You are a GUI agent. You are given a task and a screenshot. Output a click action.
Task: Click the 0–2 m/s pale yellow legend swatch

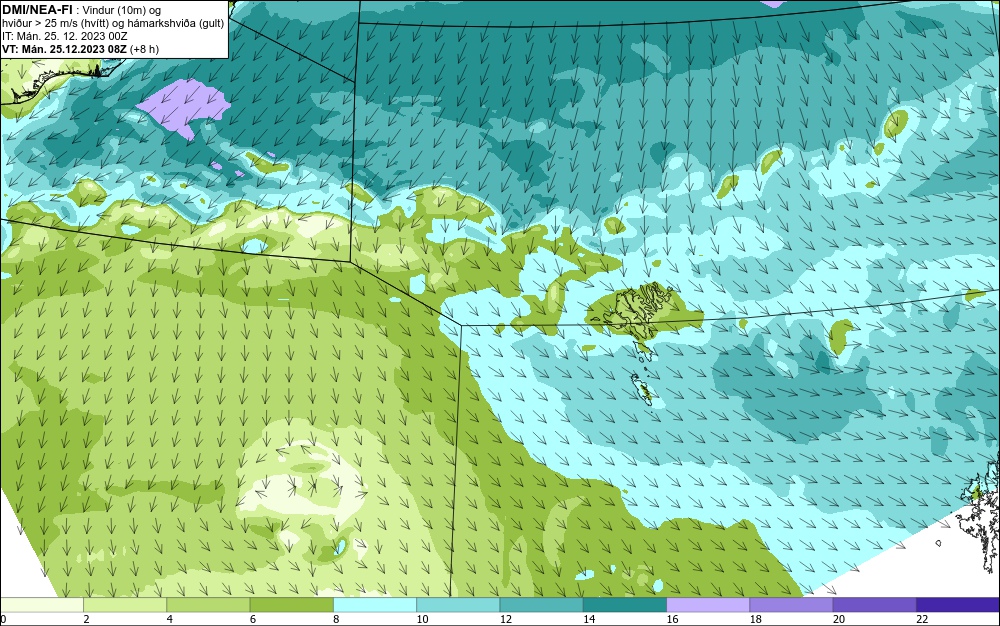pos(41,604)
